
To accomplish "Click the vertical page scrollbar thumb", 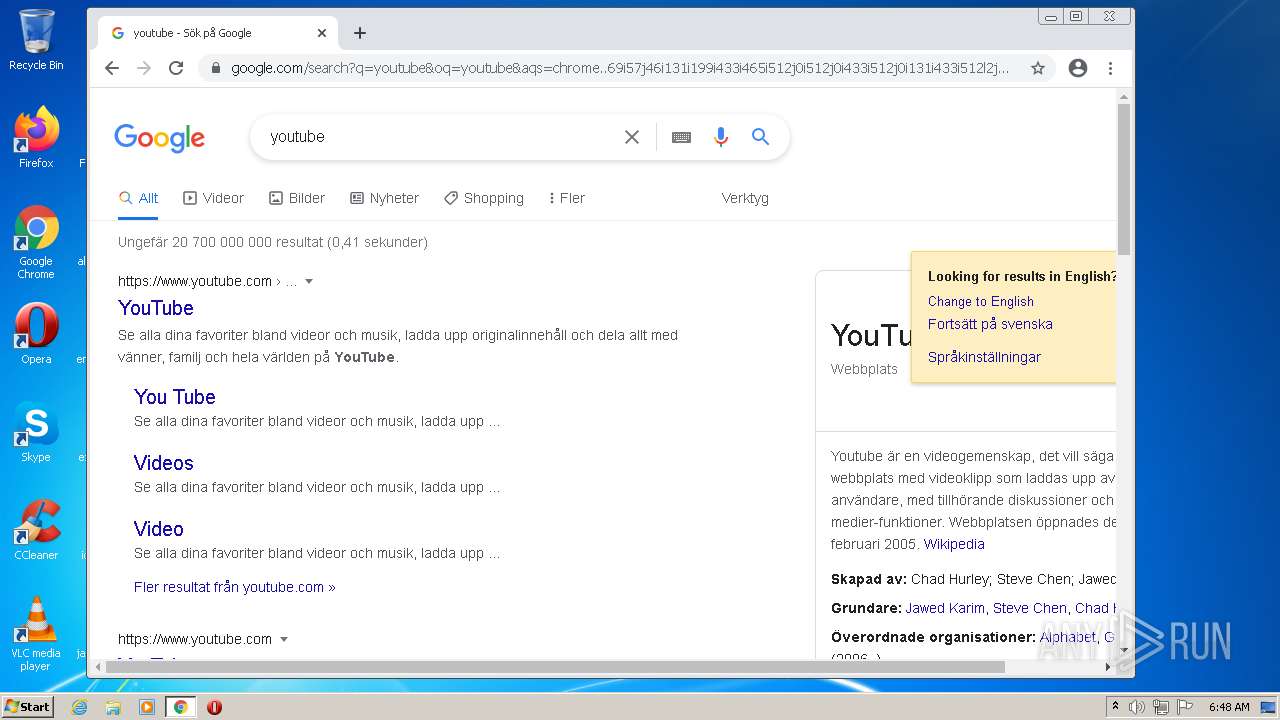I will 1124,180.
